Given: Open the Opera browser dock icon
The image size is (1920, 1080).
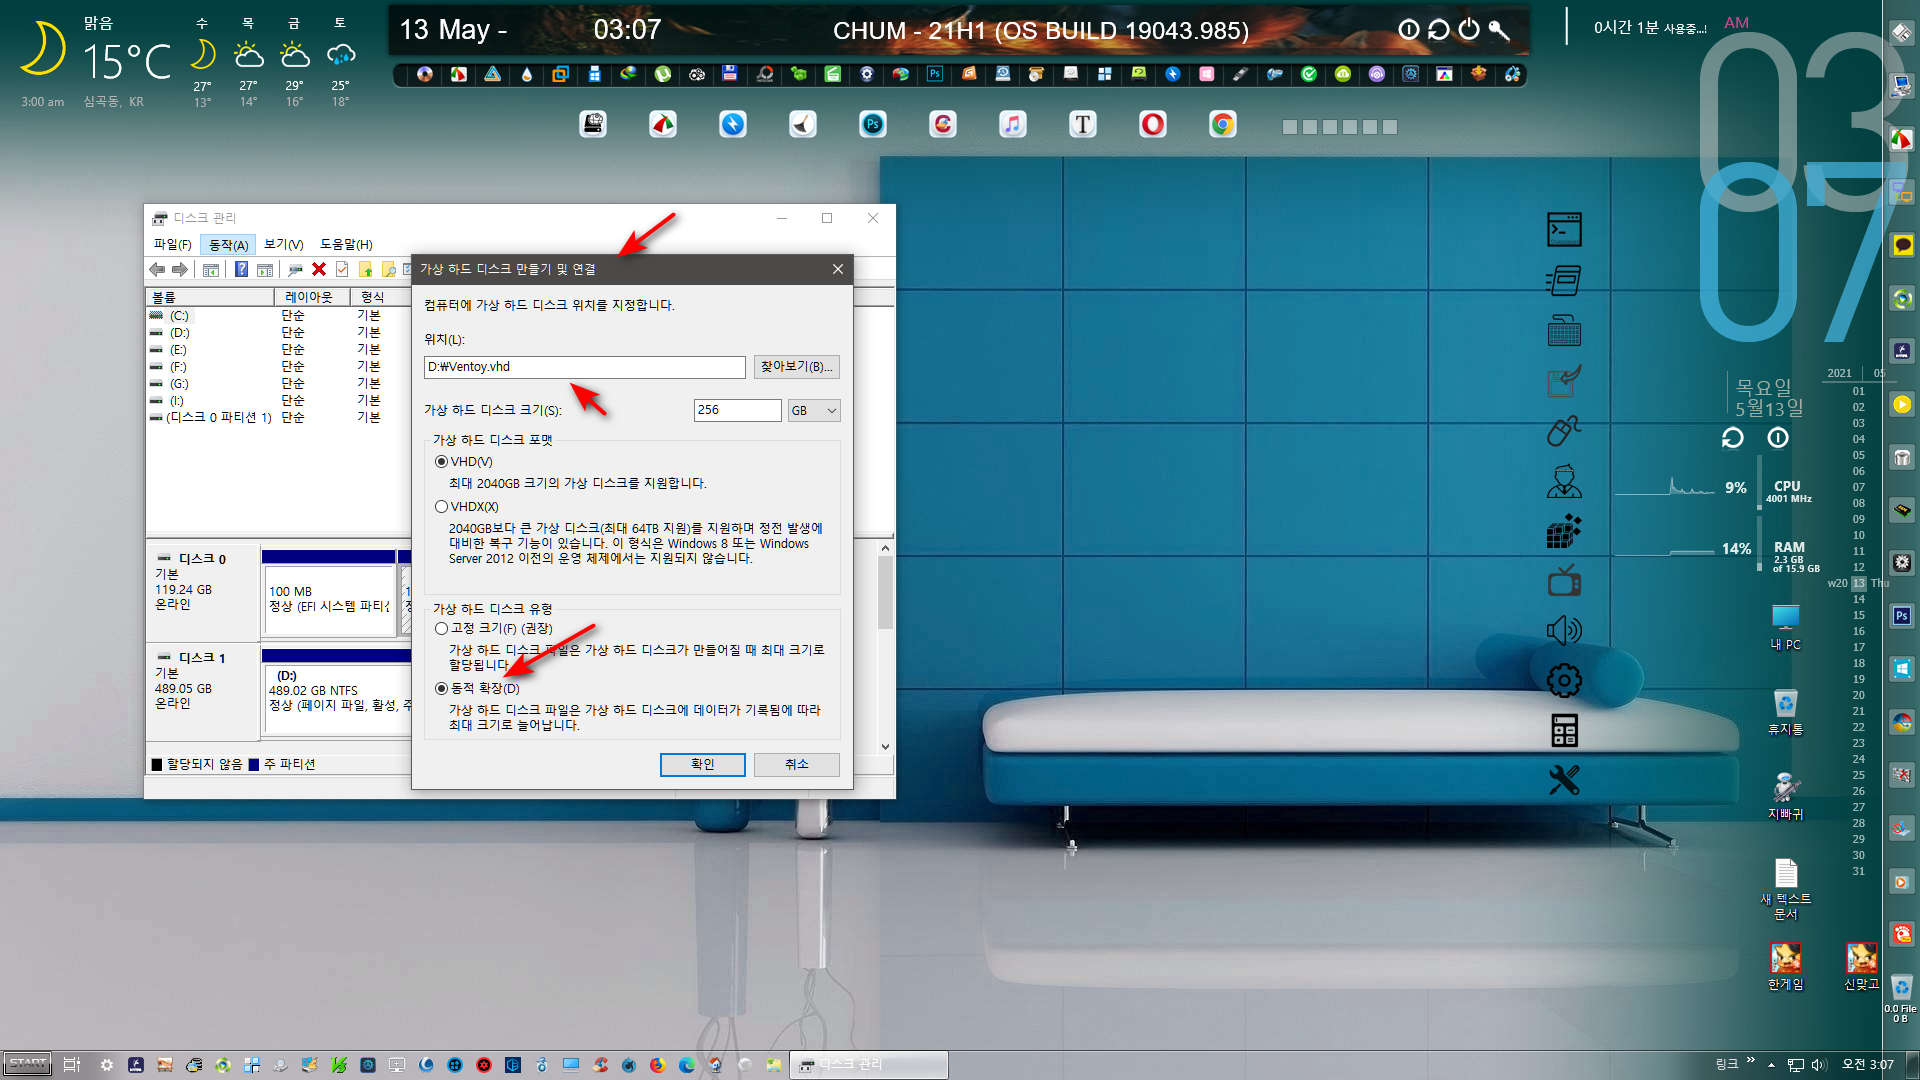Looking at the screenshot, I should [x=1153, y=124].
